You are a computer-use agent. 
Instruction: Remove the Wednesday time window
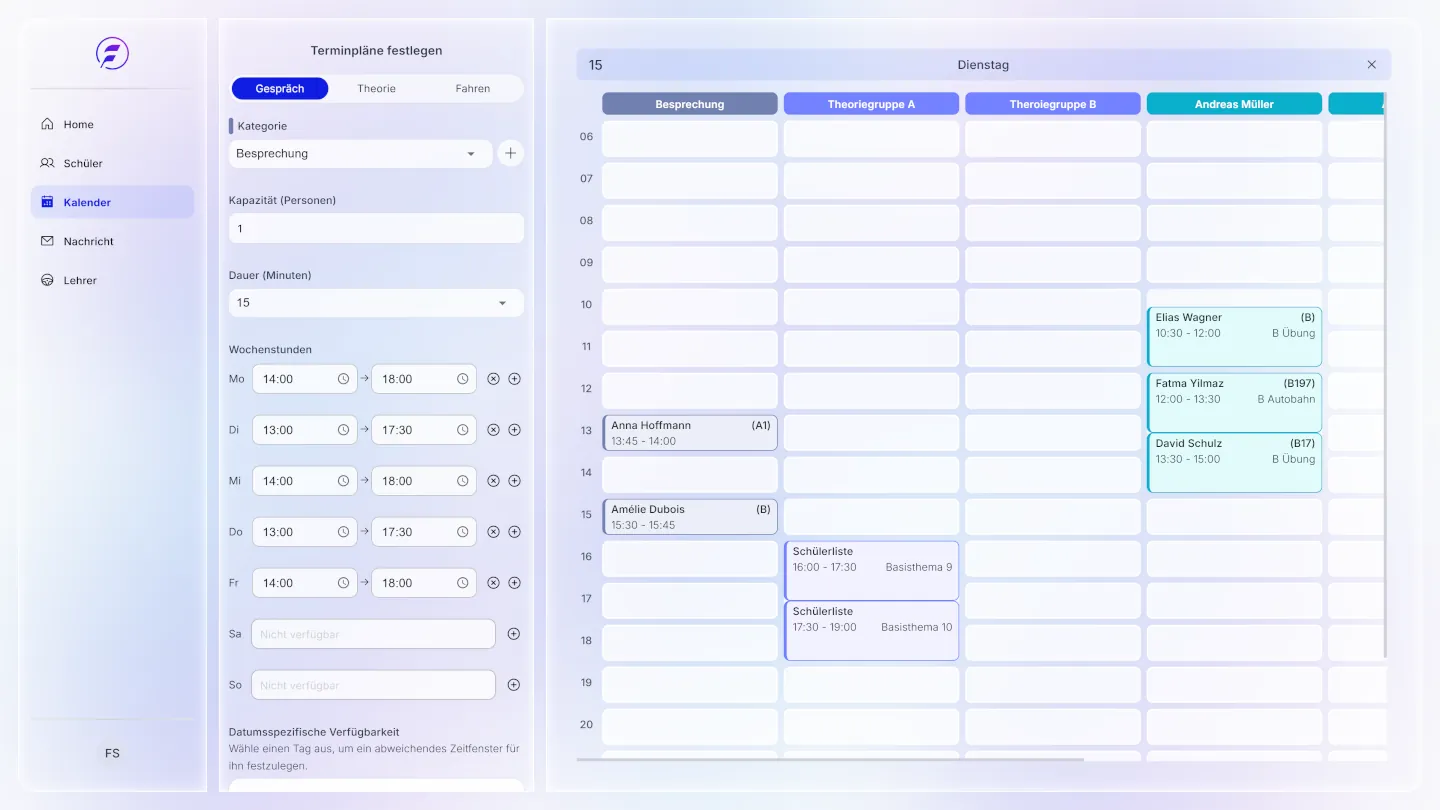point(493,481)
